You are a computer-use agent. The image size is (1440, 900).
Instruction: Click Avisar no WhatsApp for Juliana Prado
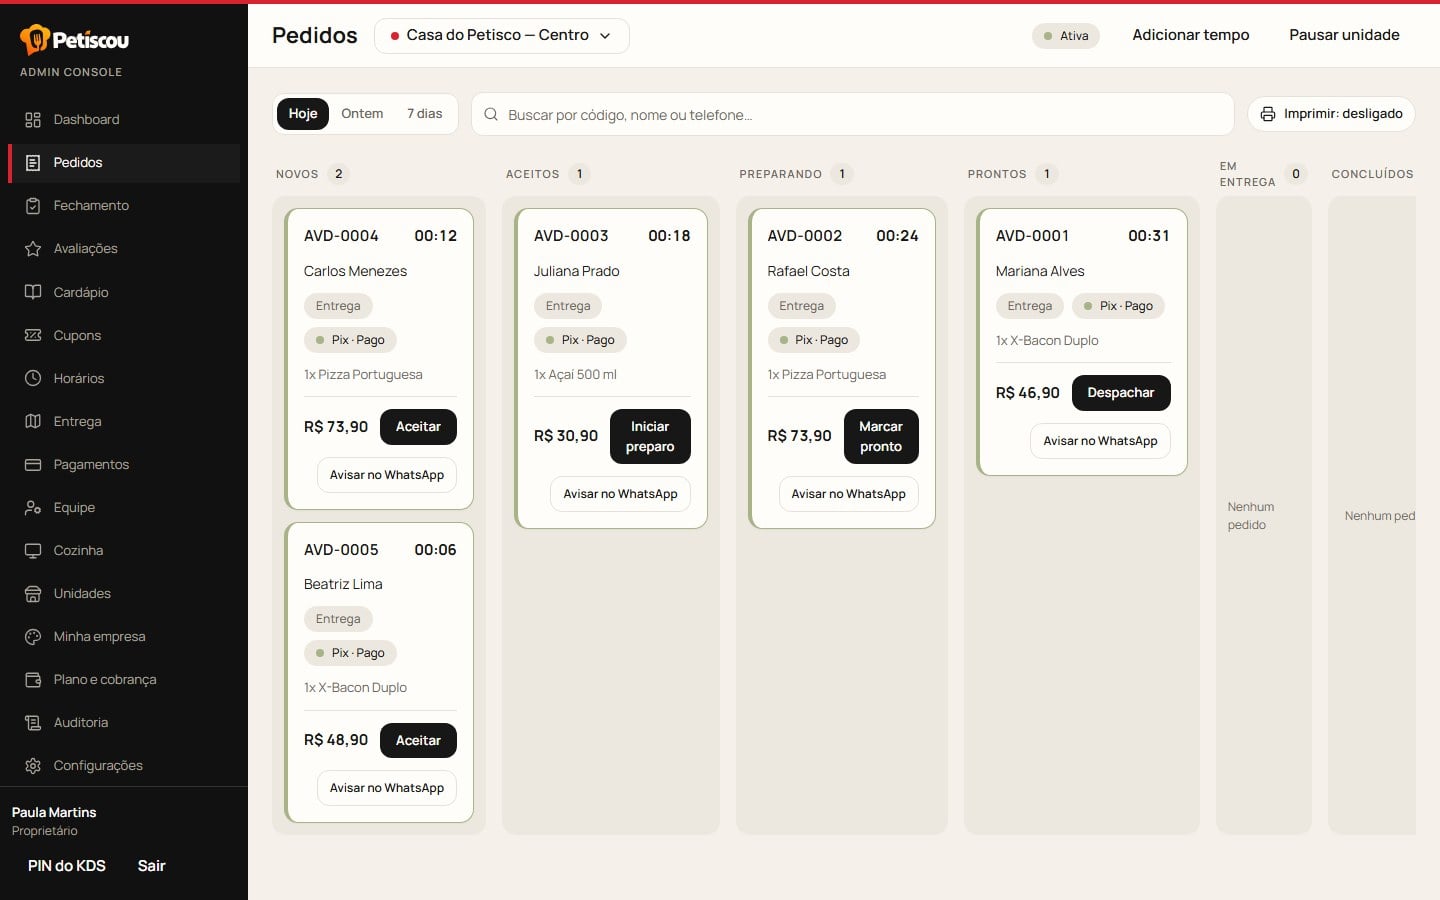point(620,494)
